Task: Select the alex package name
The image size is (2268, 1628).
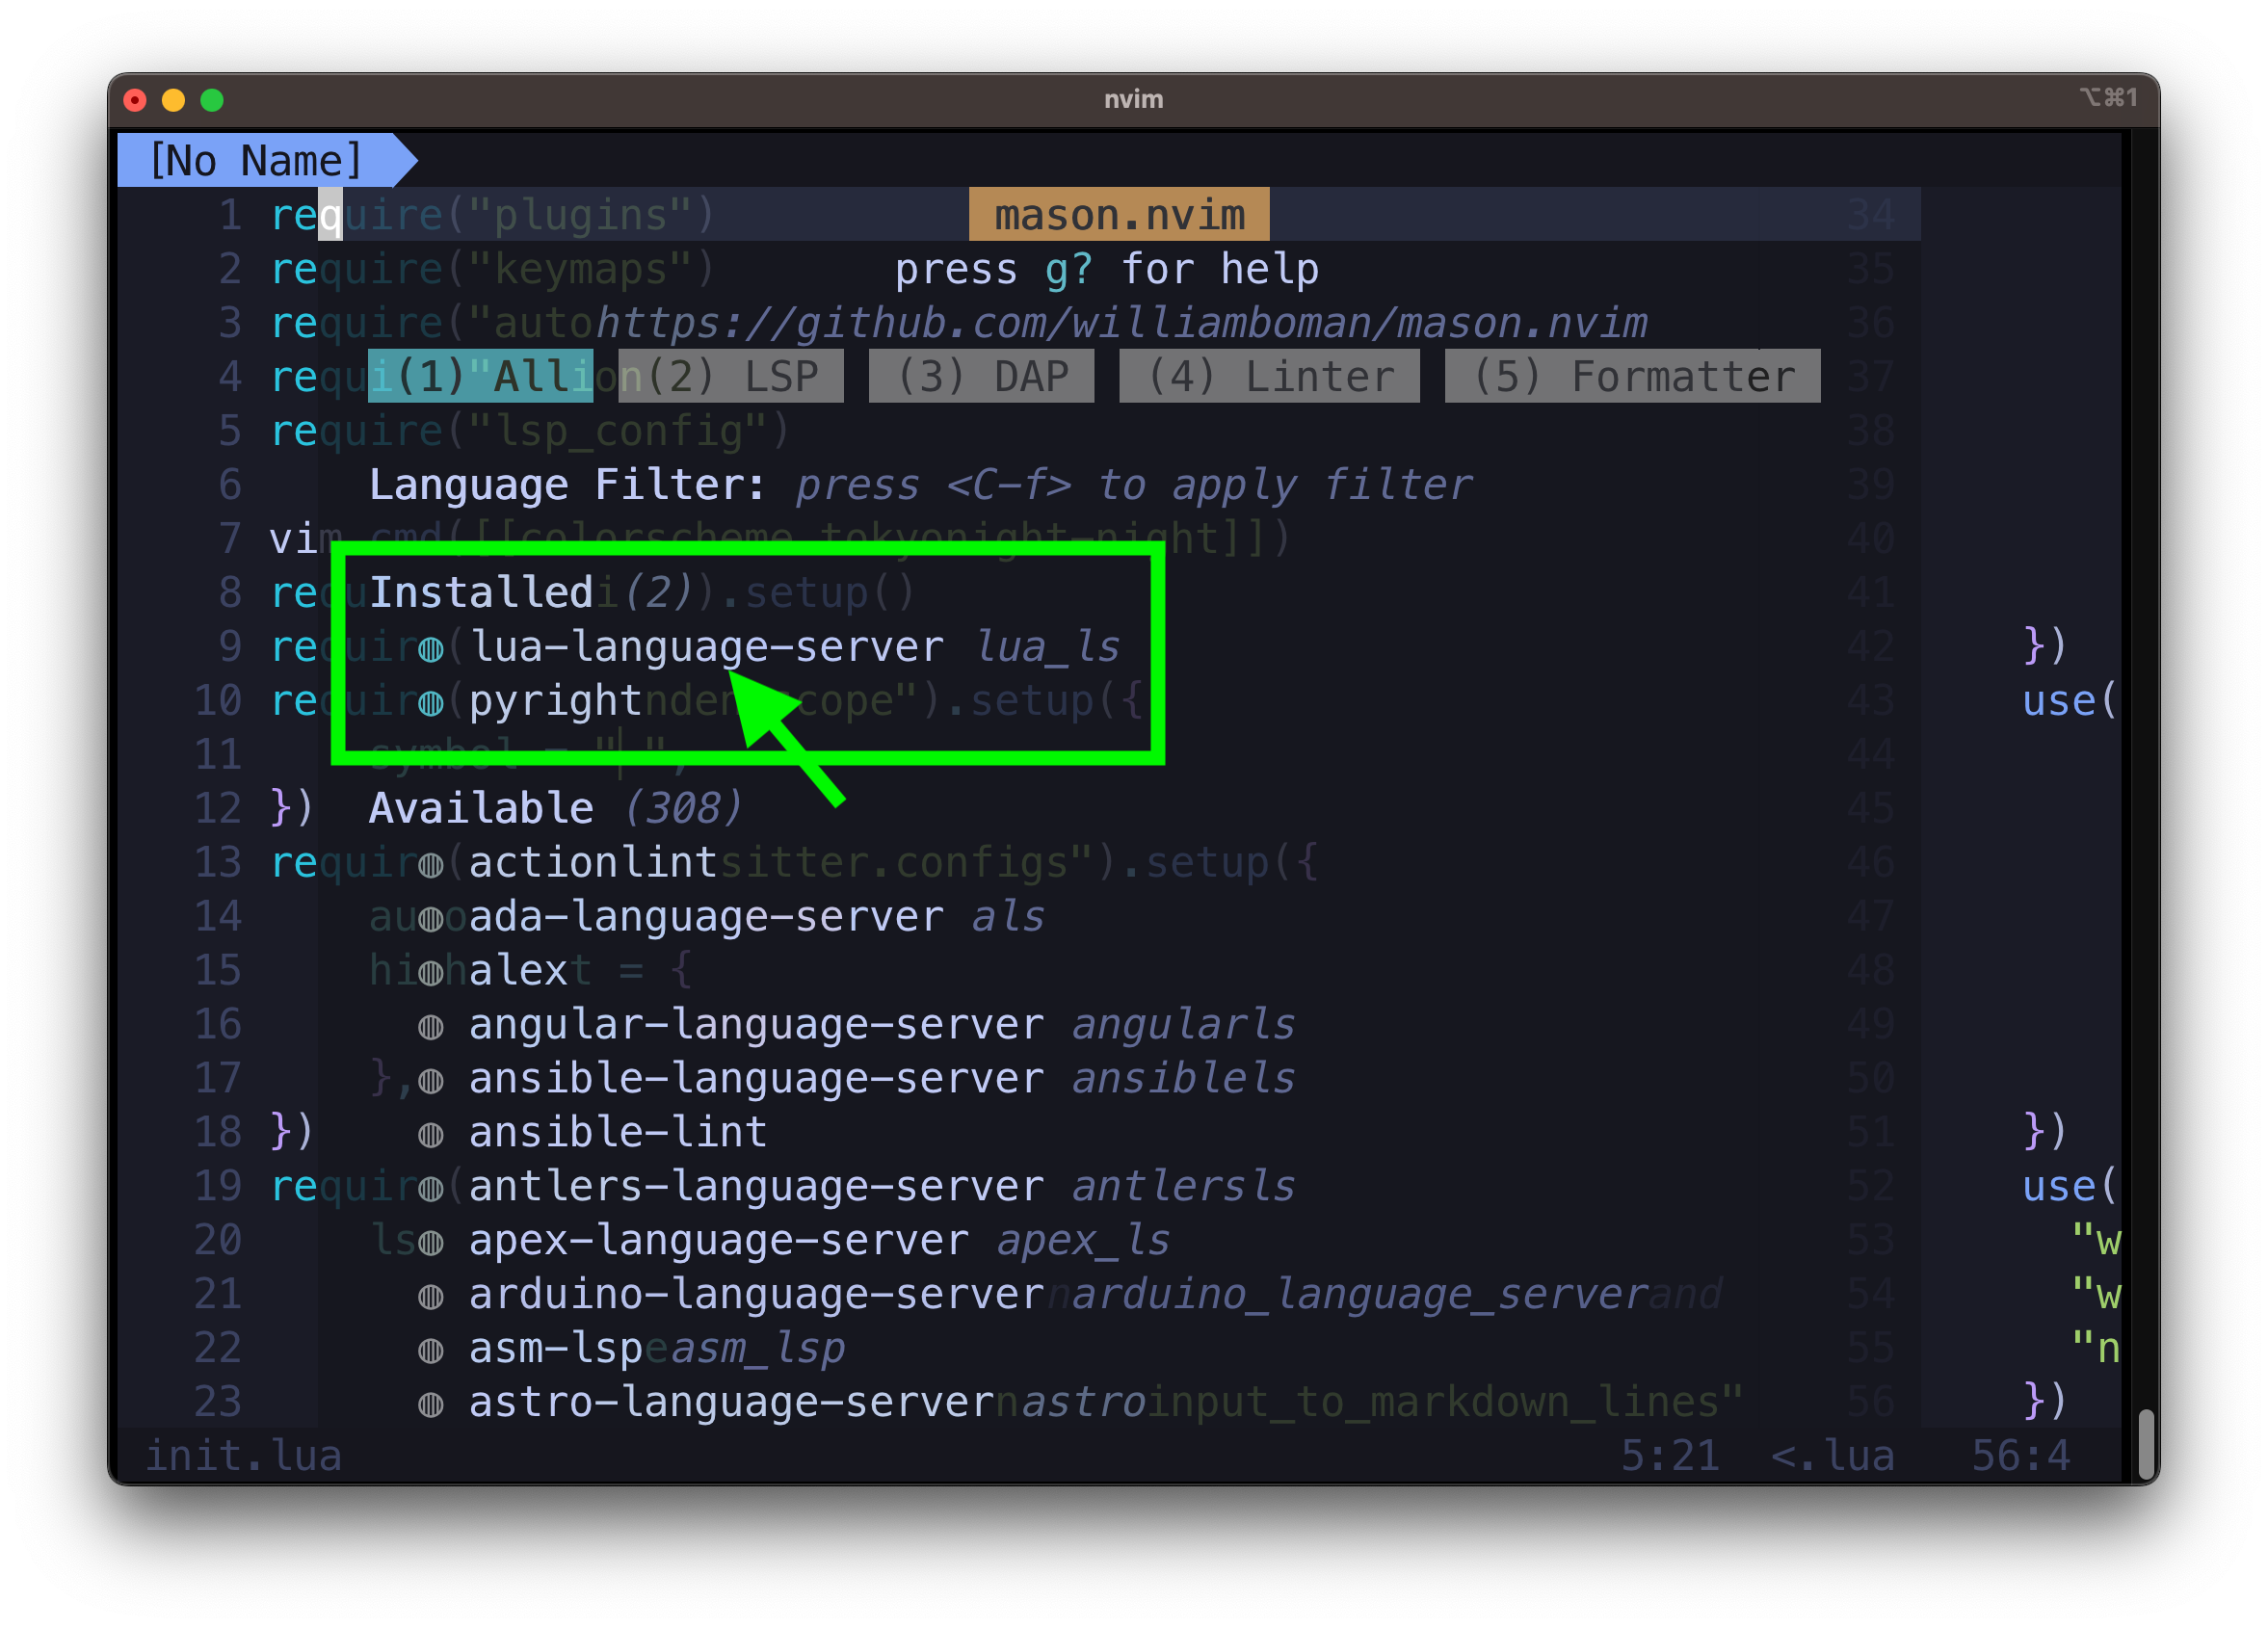Action: [x=518, y=971]
